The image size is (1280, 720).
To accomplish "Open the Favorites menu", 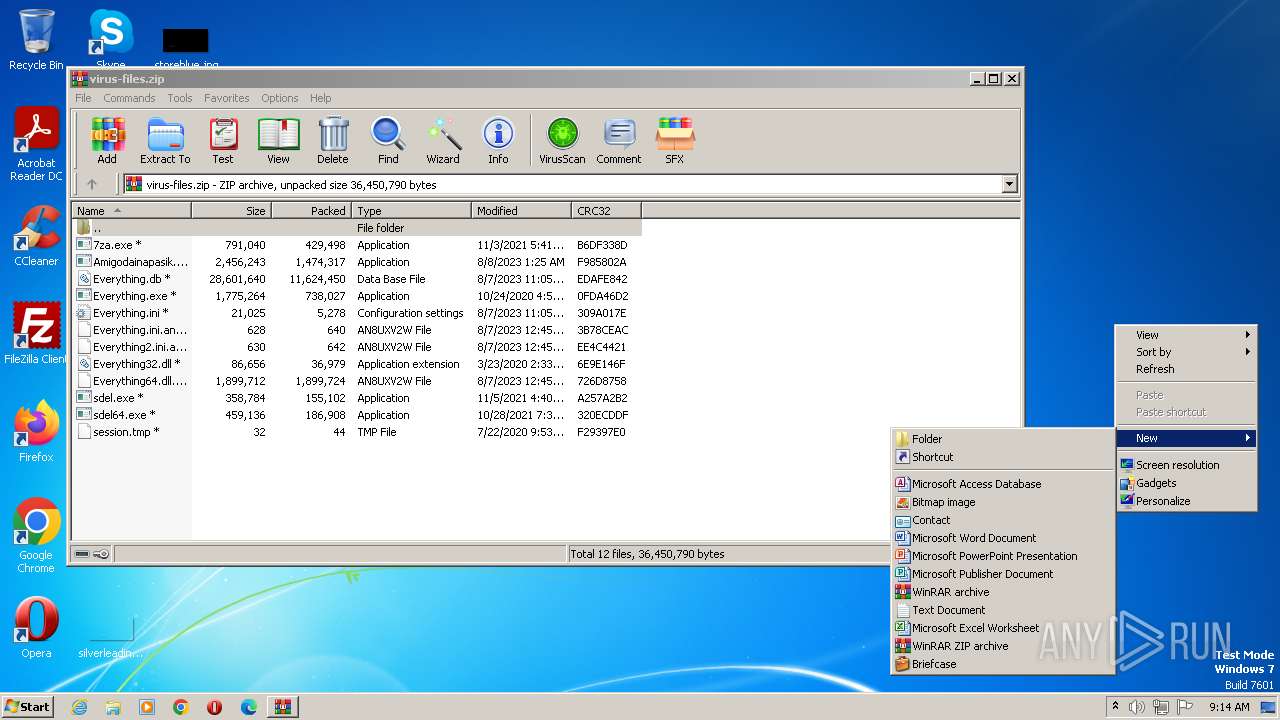I will (227, 98).
